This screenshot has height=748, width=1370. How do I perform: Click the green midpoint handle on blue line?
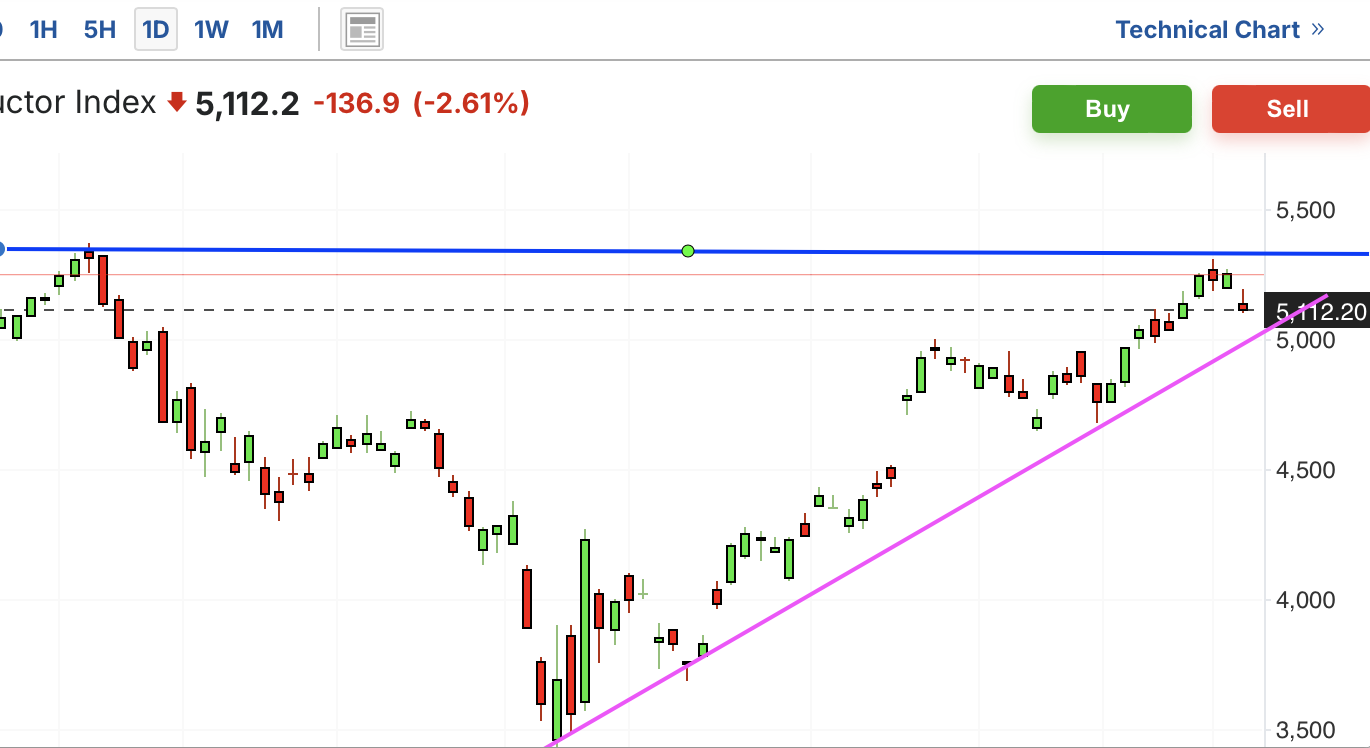click(x=688, y=251)
